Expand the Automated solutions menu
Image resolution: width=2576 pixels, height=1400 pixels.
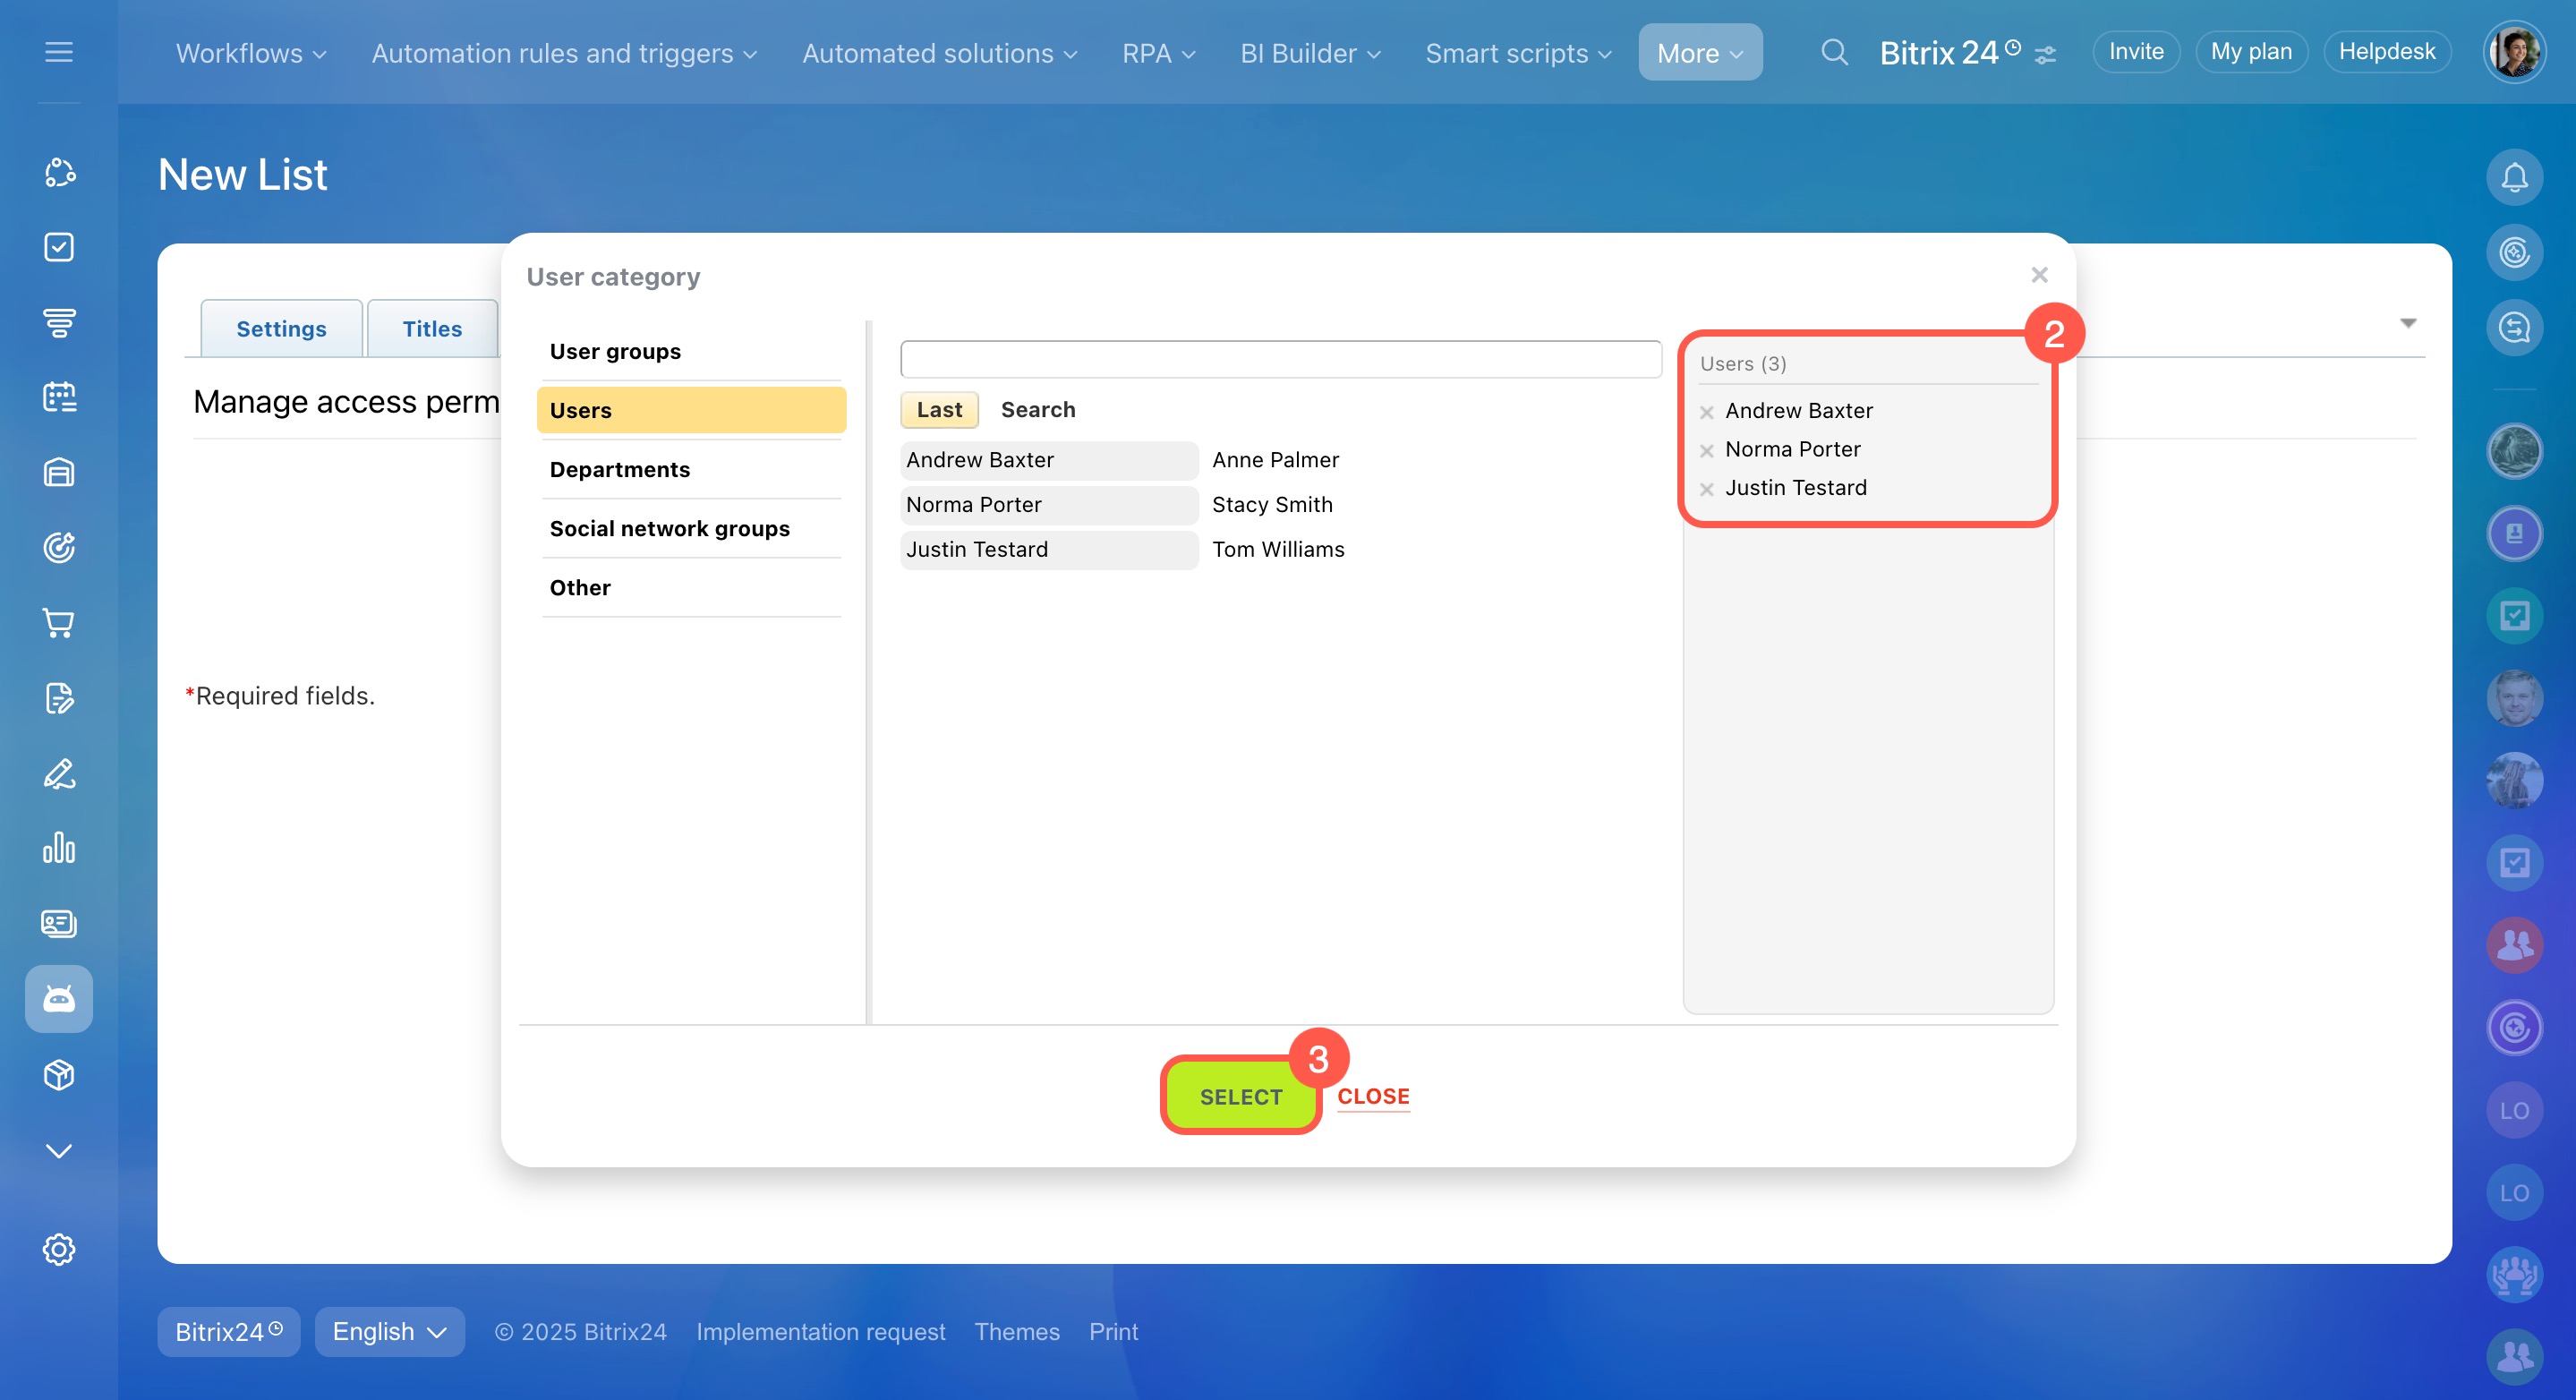point(939,53)
